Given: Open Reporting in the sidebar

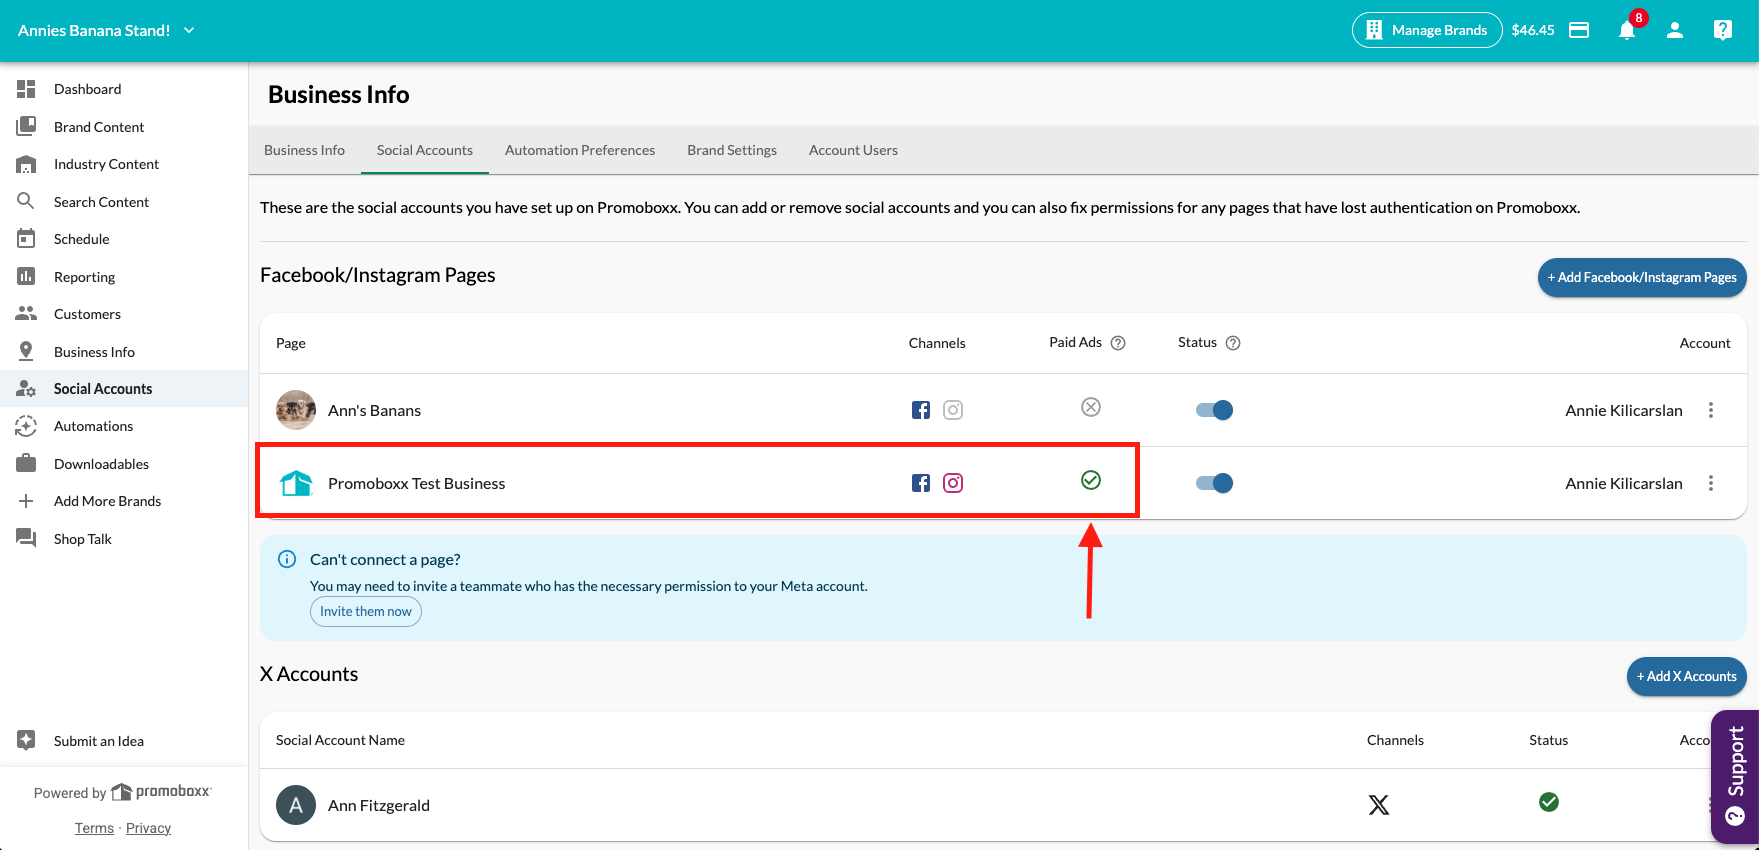Looking at the screenshot, I should [x=124, y=277].
